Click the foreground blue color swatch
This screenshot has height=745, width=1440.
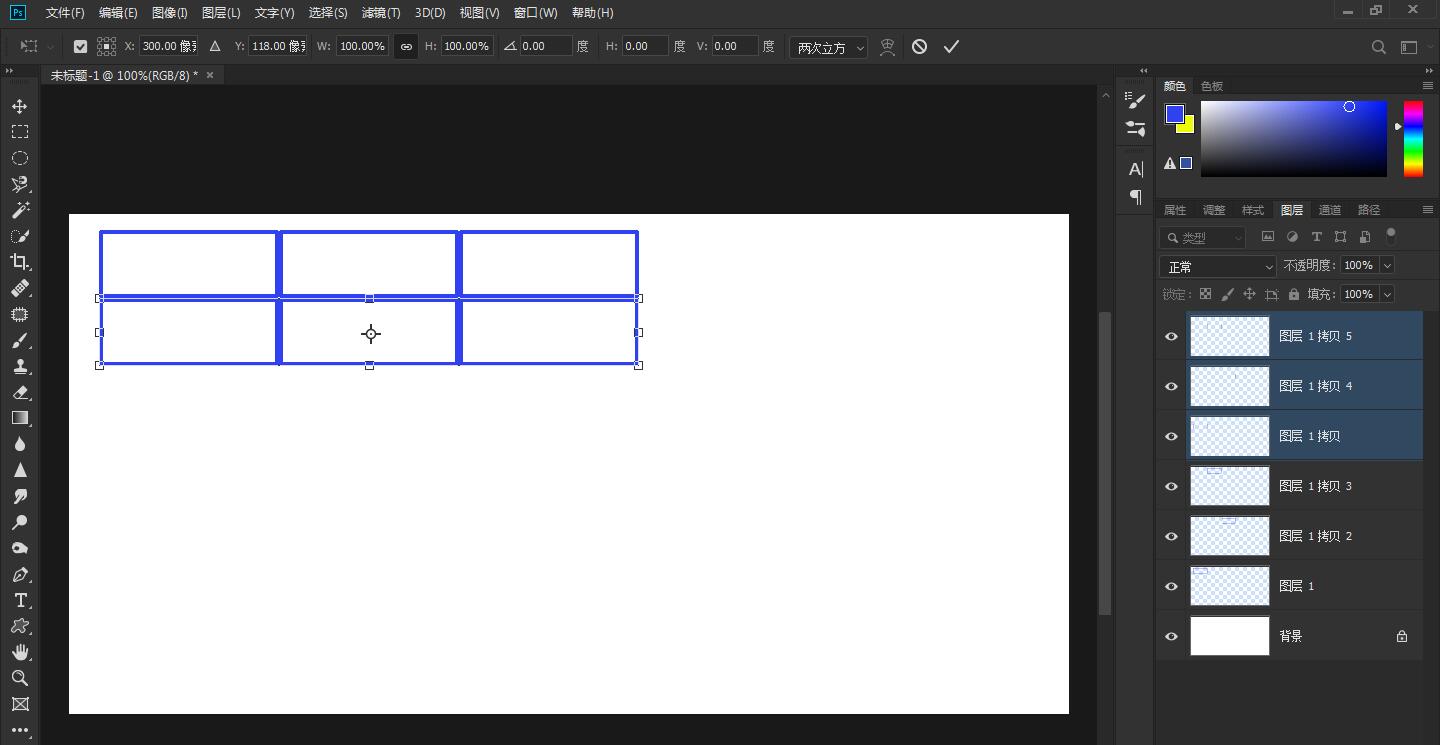click(x=1174, y=114)
